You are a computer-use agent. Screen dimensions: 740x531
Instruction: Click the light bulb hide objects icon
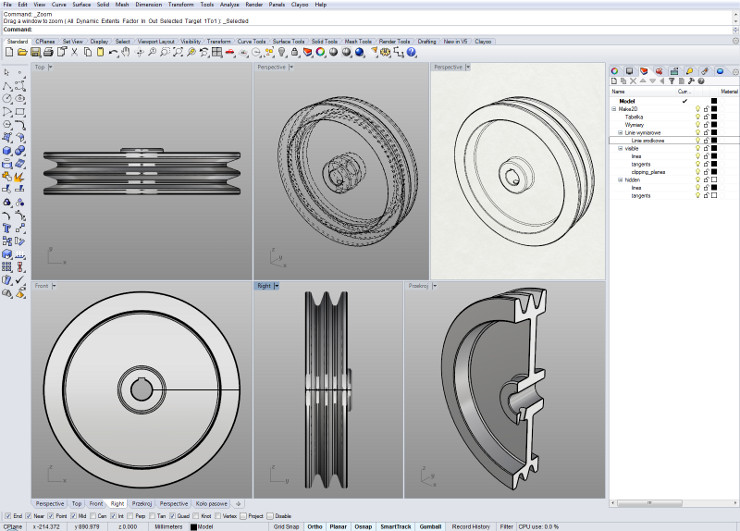click(282, 52)
